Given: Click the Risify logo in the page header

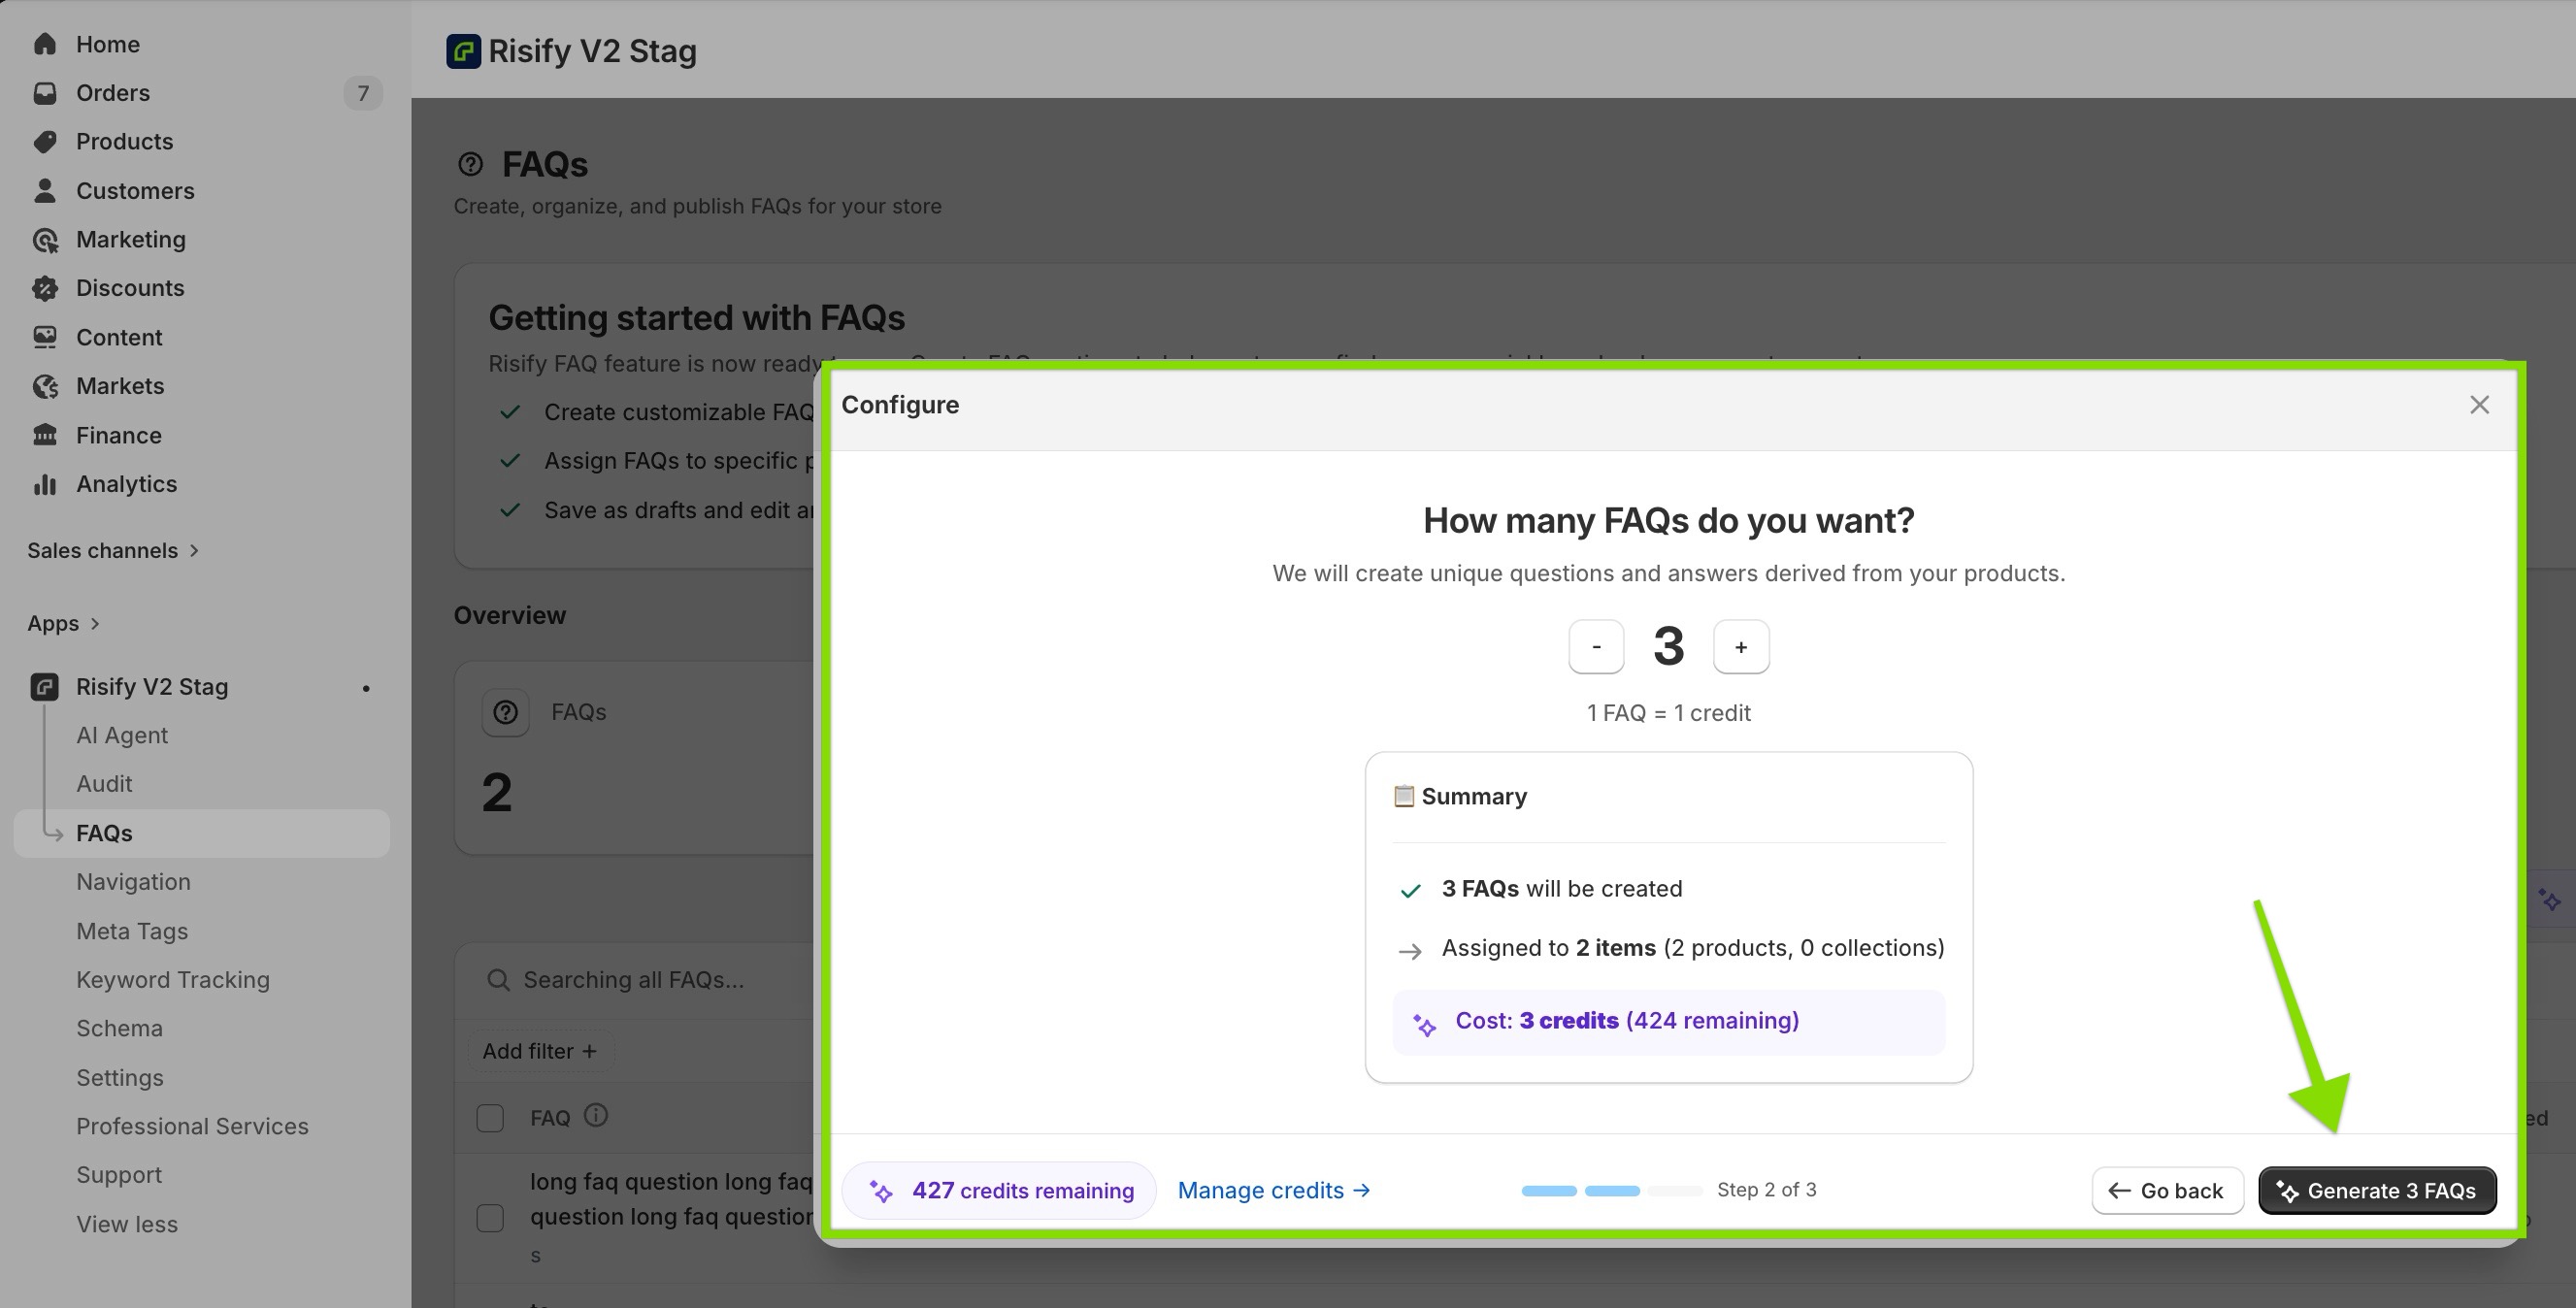Looking at the screenshot, I should tap(463, 51).
